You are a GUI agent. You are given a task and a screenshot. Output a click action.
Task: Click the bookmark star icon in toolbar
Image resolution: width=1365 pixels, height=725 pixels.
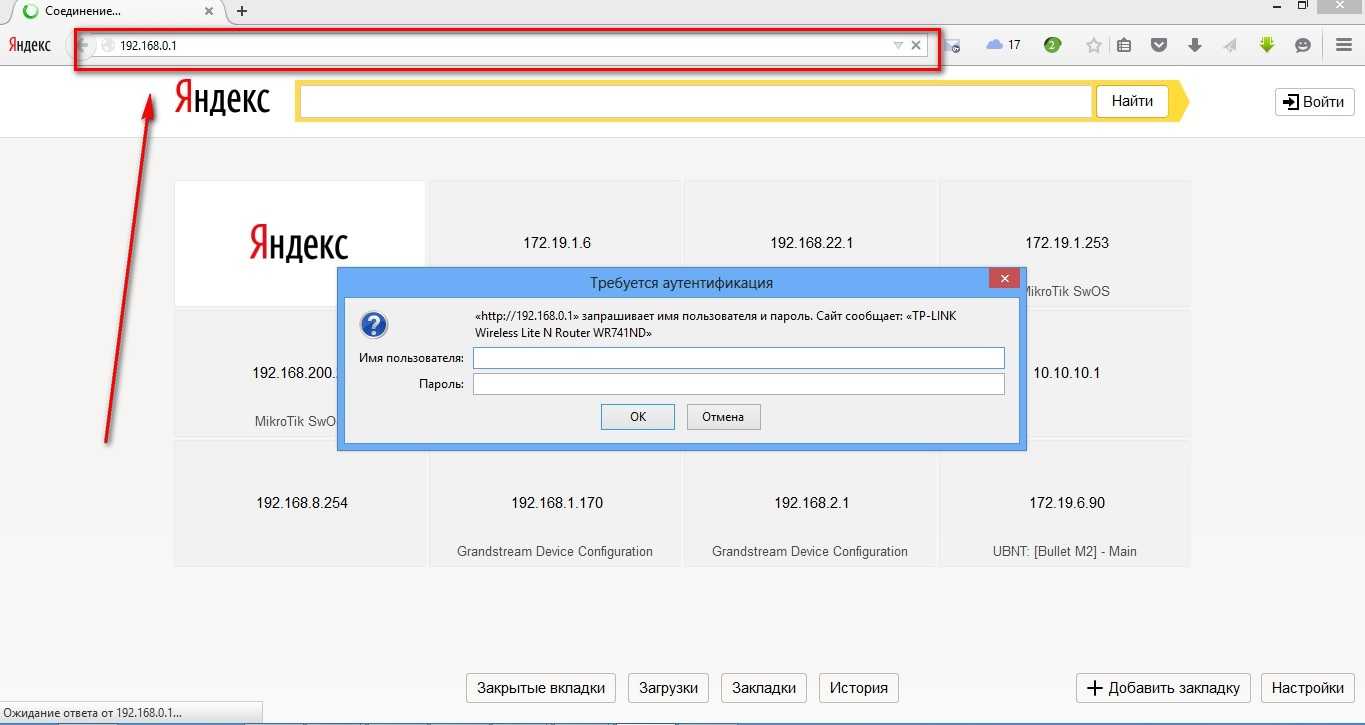(x=1094, y=45)
